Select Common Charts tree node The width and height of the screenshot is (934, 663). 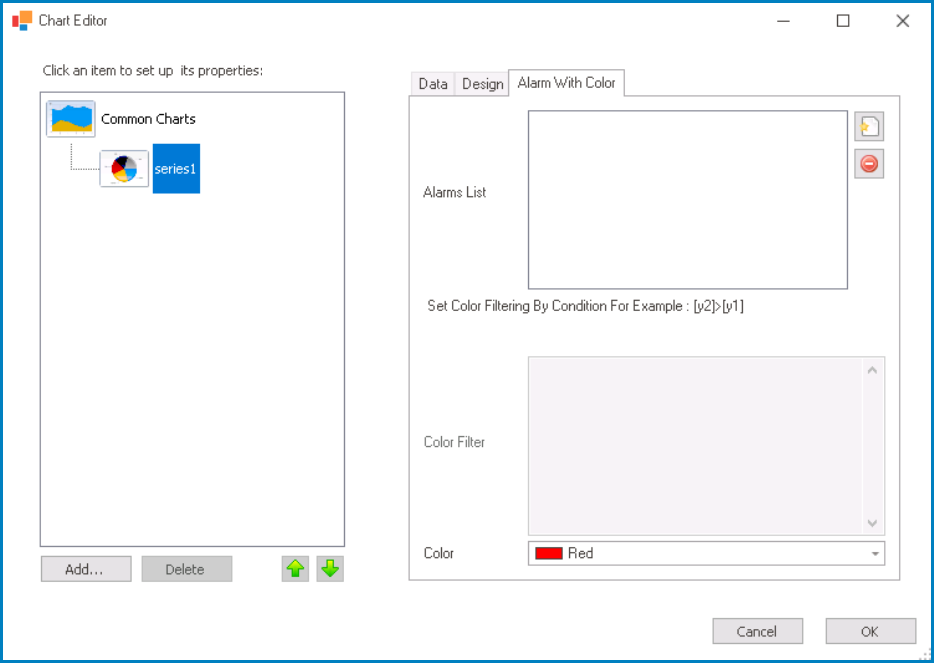[x=148, y=119]
